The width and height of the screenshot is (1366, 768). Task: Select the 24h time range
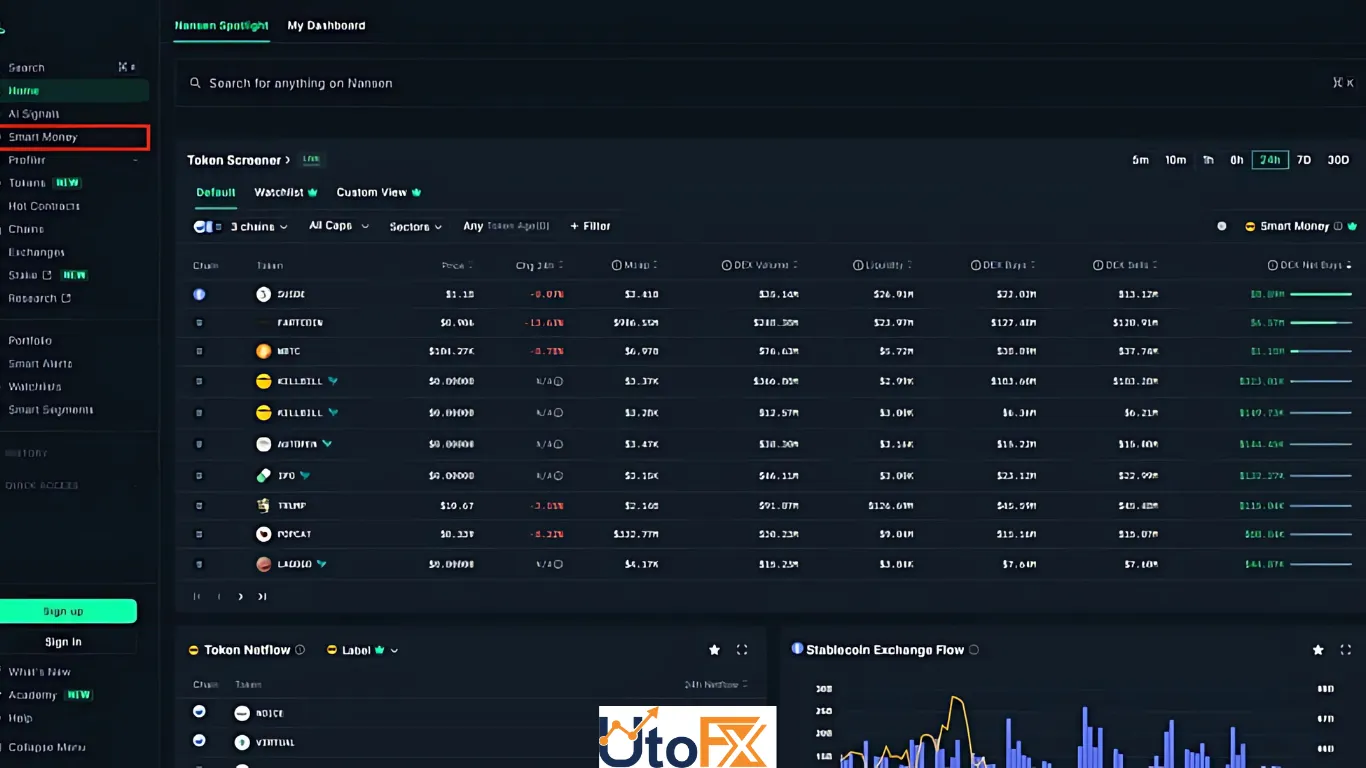[1270, 160]
